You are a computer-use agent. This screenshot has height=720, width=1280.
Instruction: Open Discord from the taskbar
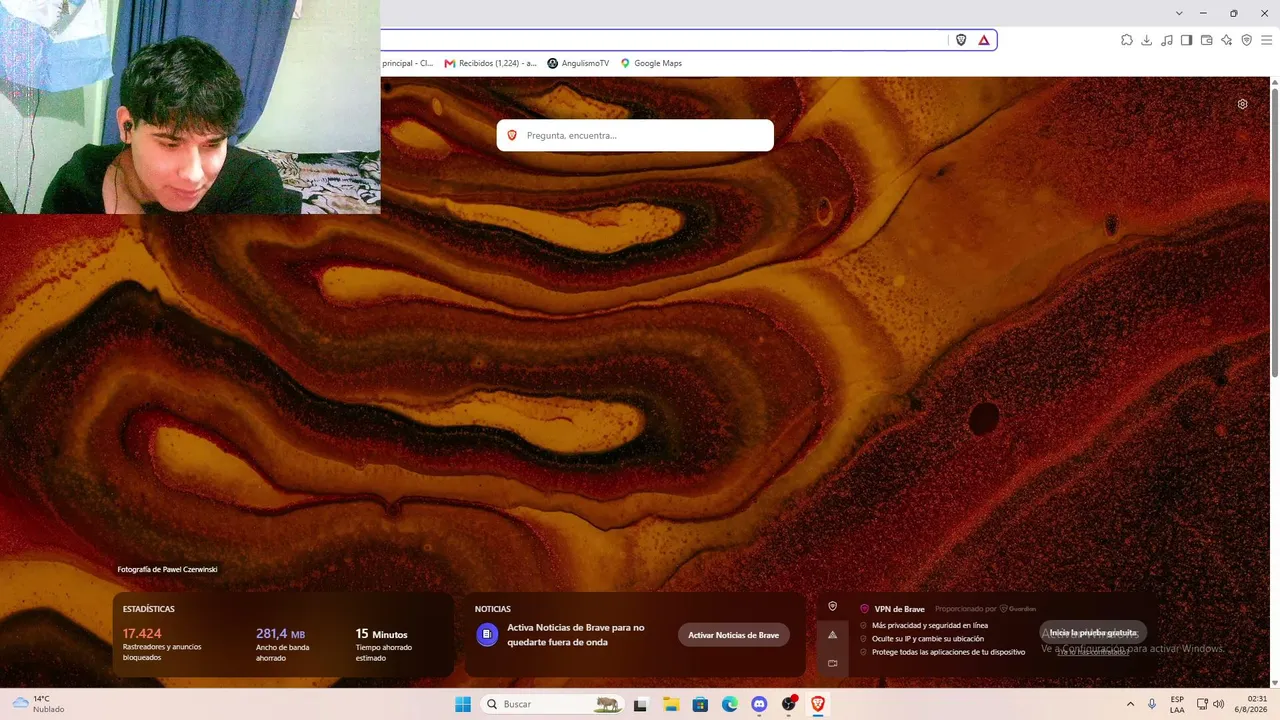(x=759, y=704)
